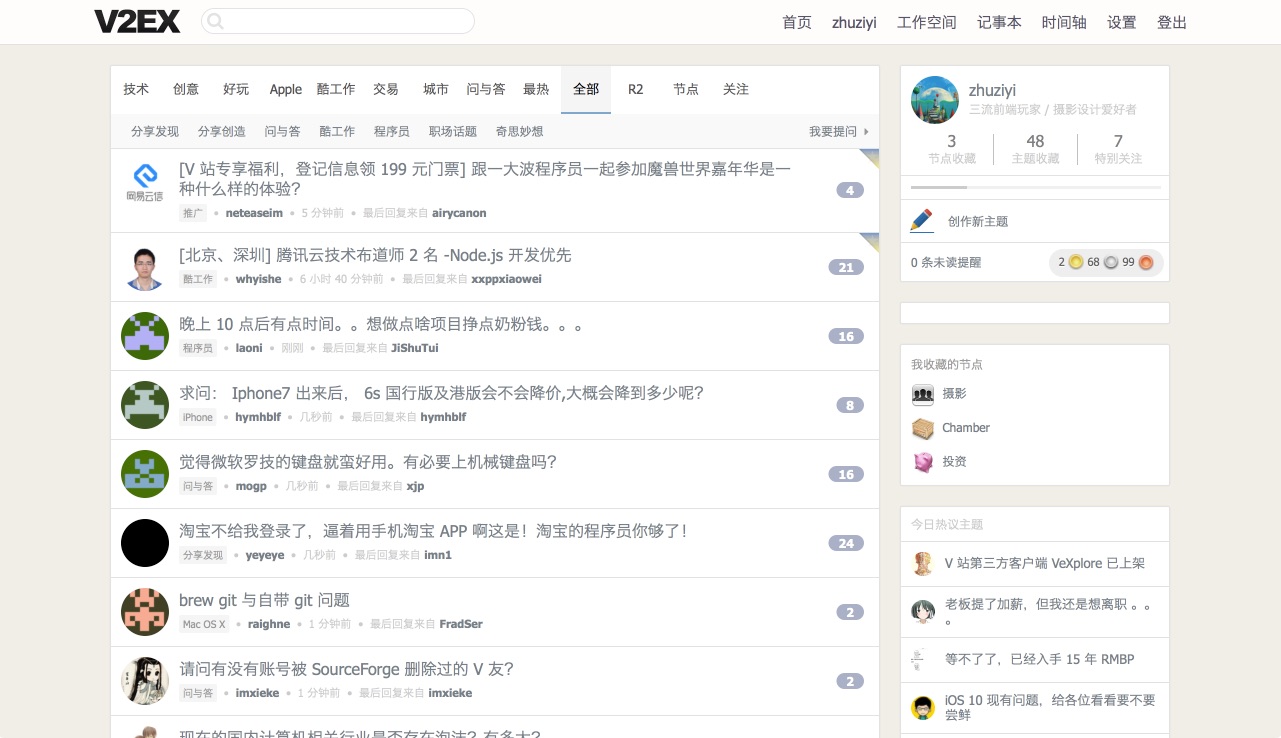Image resolution: width=1281 pixels, height=738 pixels.
Task: Open 记事本 in top navigation
Action: 999,22
